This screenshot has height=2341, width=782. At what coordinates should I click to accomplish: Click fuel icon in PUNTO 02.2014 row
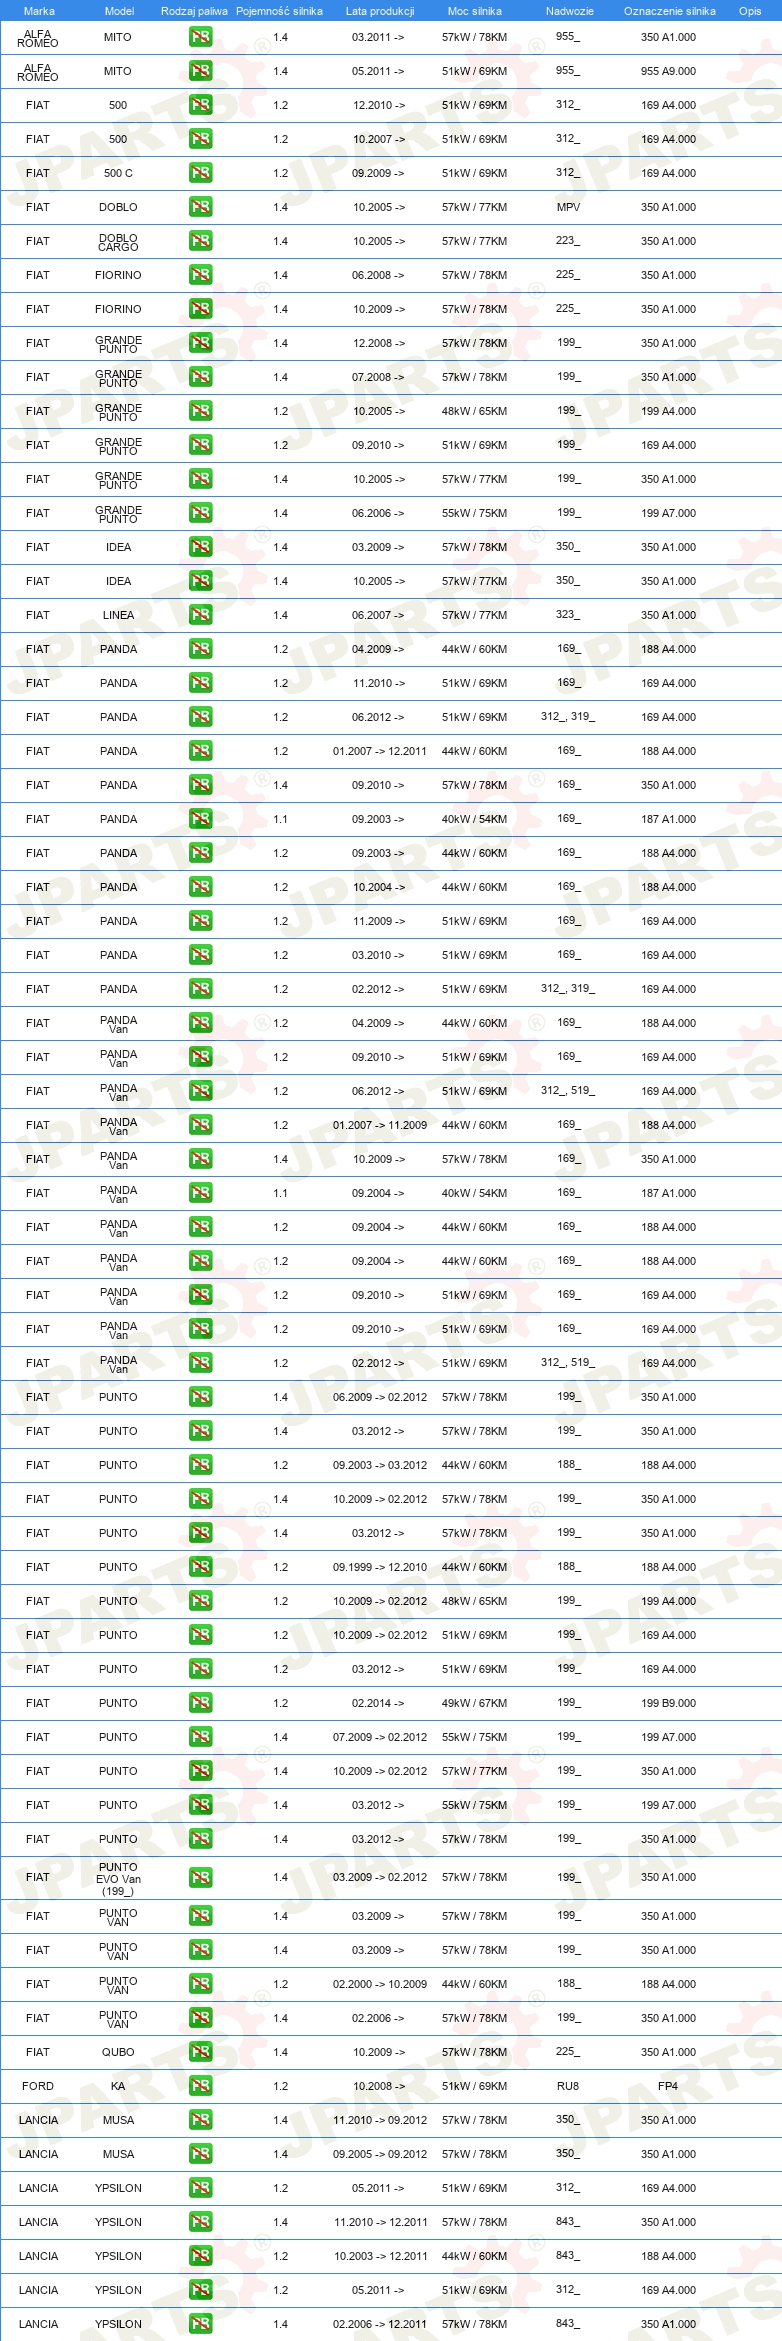click(x=200, y=1703)
